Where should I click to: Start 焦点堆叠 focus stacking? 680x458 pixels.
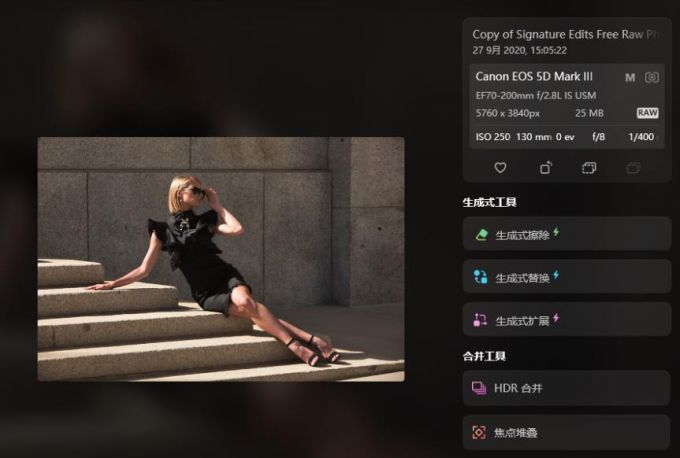pyautogui.click(x=566, y=432)
